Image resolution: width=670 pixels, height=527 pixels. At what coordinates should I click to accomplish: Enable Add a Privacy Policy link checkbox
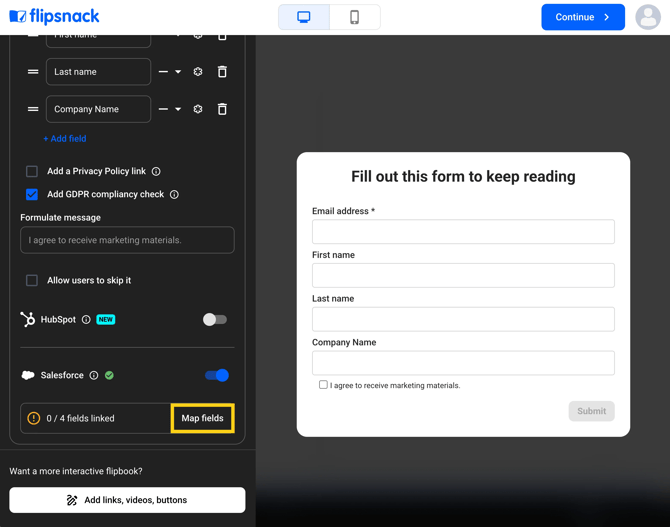coord(32,172)
